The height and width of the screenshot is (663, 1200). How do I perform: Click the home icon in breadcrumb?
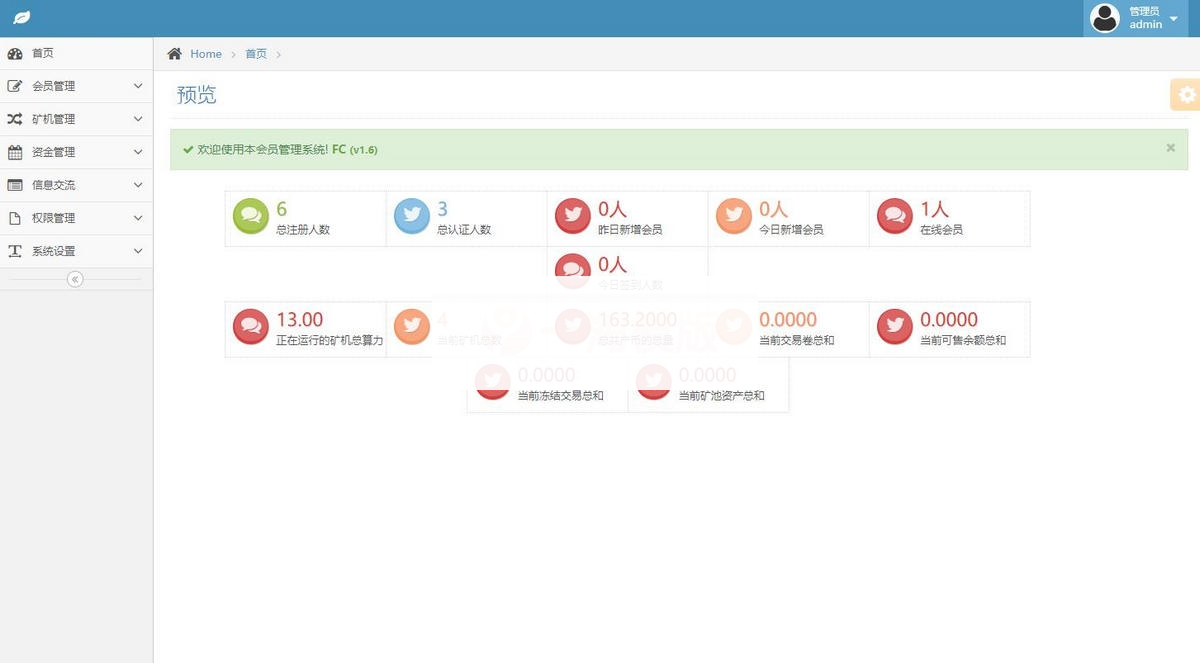coord(175,54)
